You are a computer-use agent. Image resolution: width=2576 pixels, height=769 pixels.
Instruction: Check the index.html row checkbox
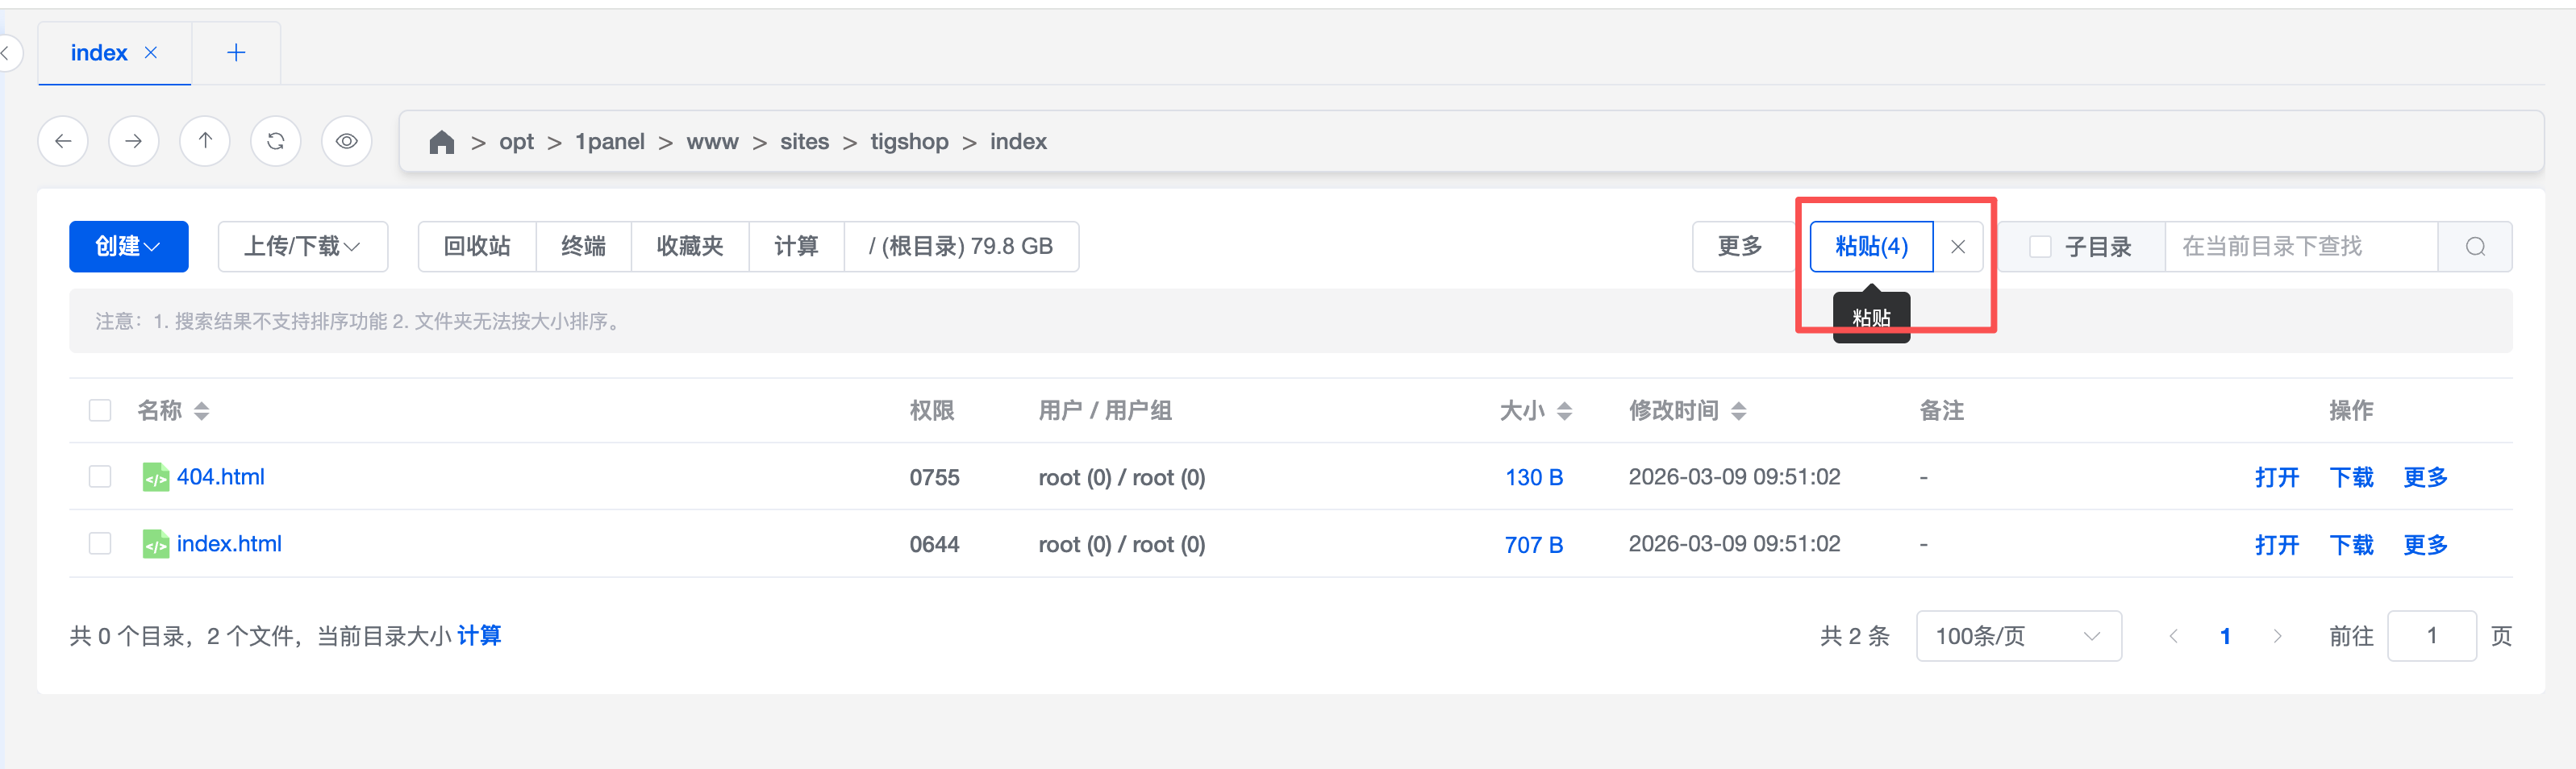click(100, 544)
